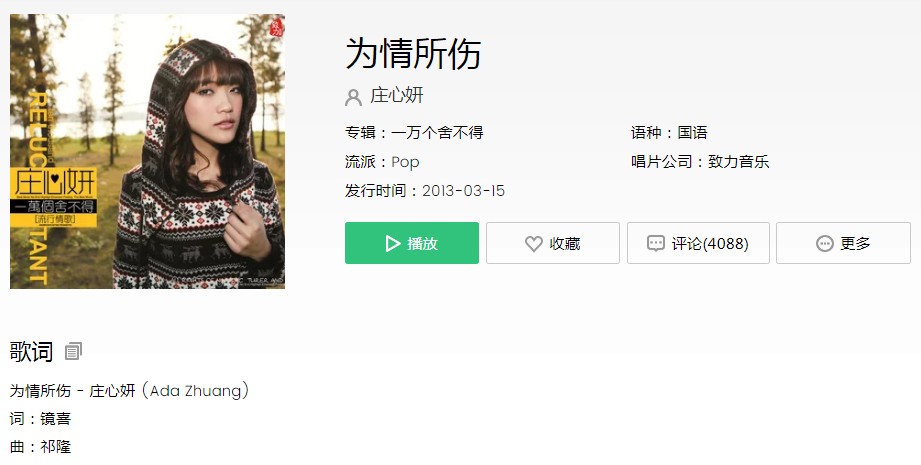This screenshot has height=465, width=921.
Task: Copy lyrics via icon beside 歌词
Action: click(x=73, y=352)
